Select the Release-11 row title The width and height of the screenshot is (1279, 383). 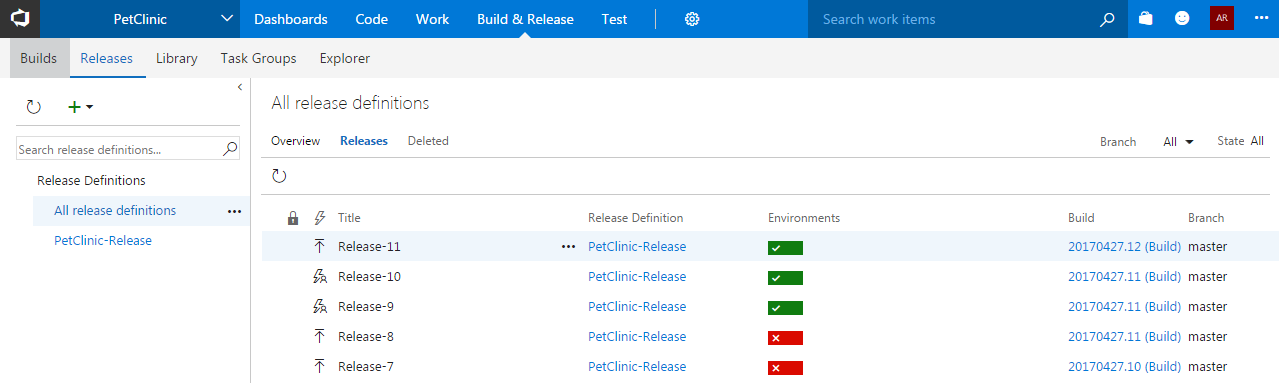pos(369,246)
